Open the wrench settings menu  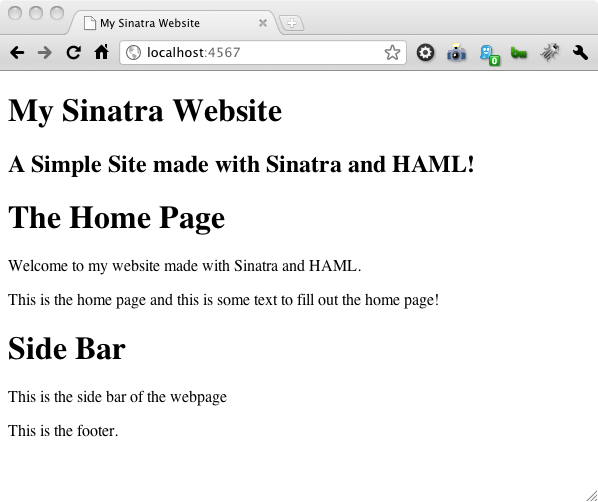pyautogui.click(x=580, y=52)
